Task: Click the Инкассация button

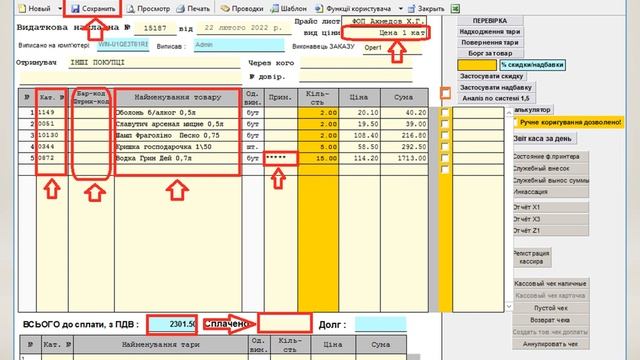Action: click(550, 192)
